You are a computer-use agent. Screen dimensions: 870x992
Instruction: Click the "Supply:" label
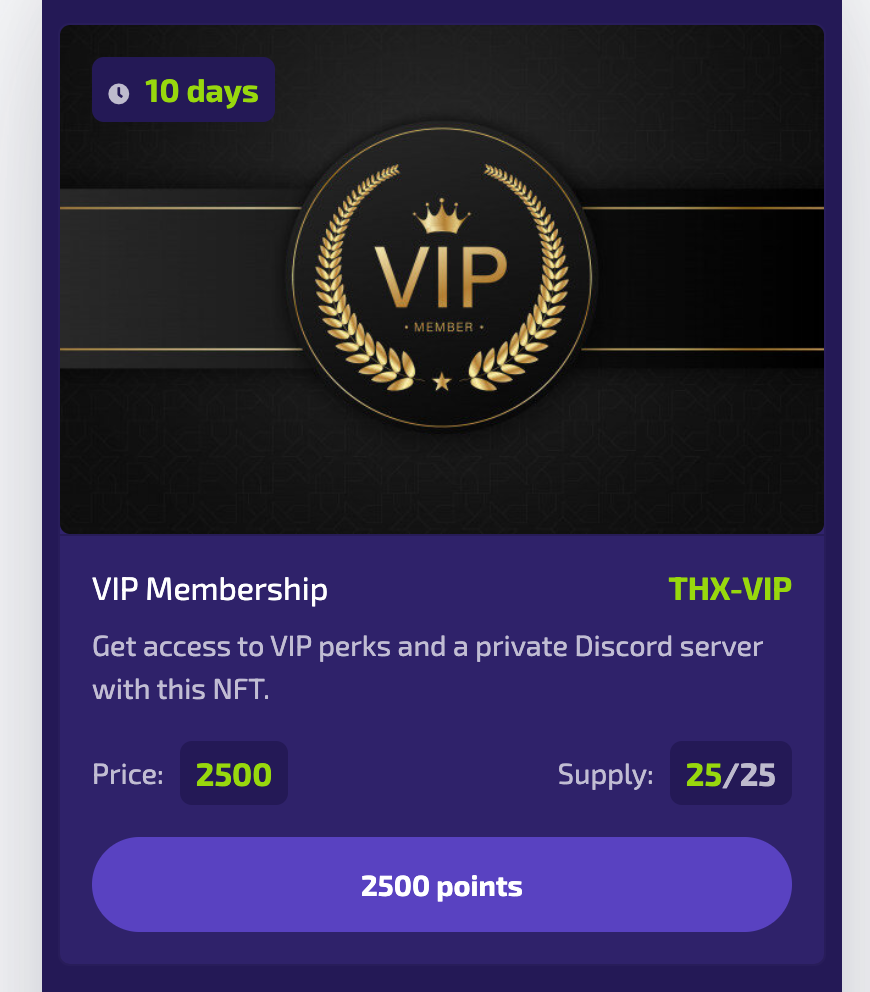point(606,775)
